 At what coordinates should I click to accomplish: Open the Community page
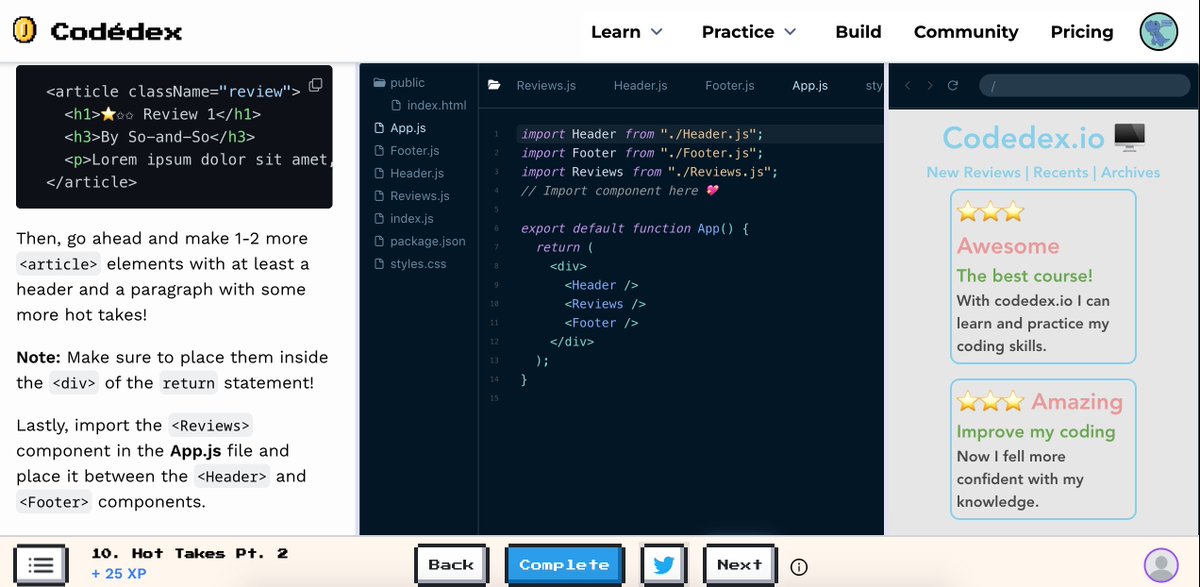point(966,32)
